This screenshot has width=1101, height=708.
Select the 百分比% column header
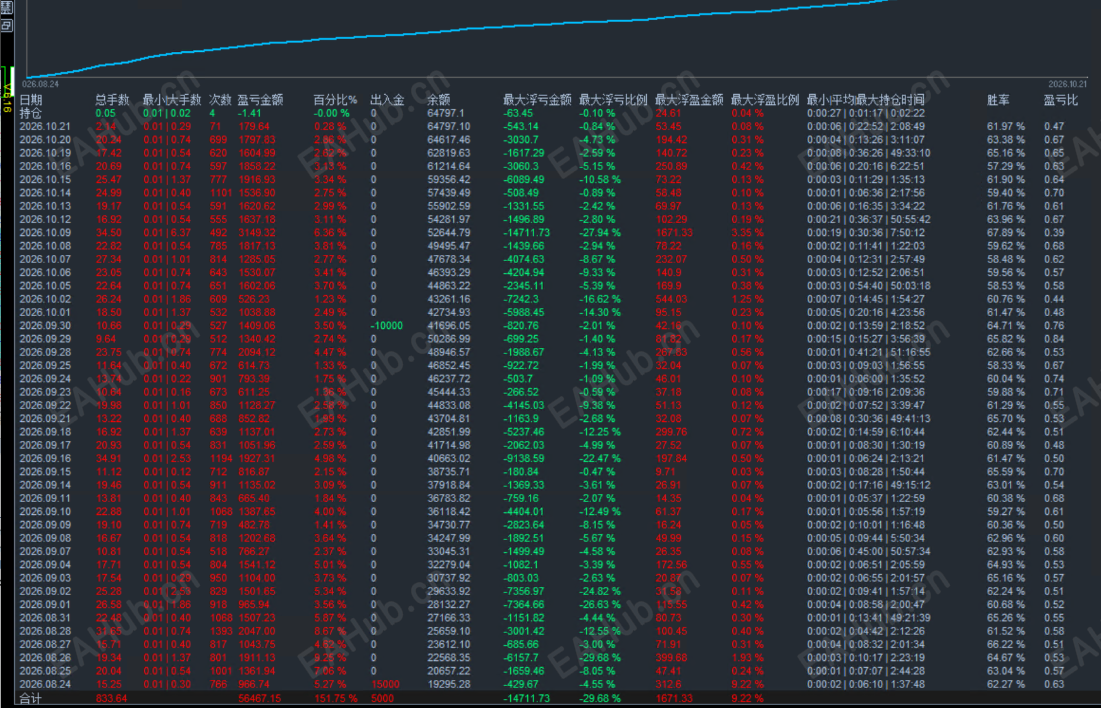[335, 100]
